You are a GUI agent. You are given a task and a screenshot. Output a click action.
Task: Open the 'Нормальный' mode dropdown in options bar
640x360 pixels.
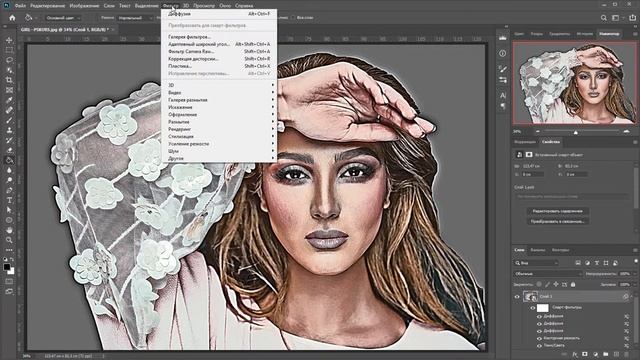(x=135, y=18)
